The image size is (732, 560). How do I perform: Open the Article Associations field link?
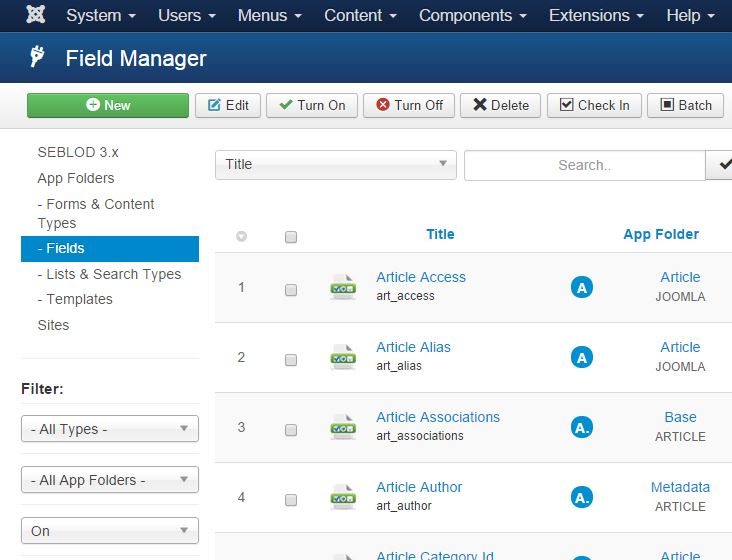(438, 417)
